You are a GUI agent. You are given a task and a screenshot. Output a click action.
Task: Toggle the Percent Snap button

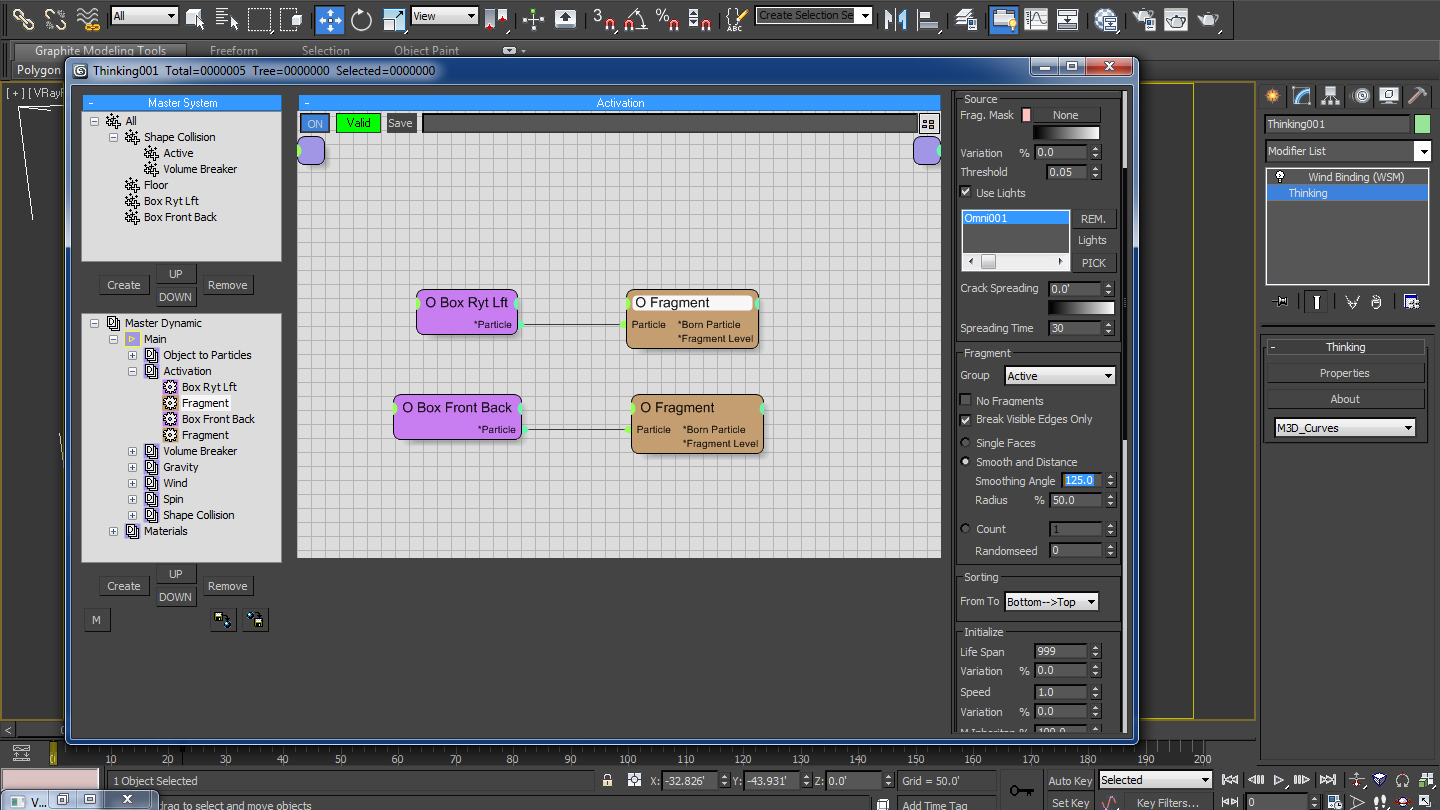667,18
